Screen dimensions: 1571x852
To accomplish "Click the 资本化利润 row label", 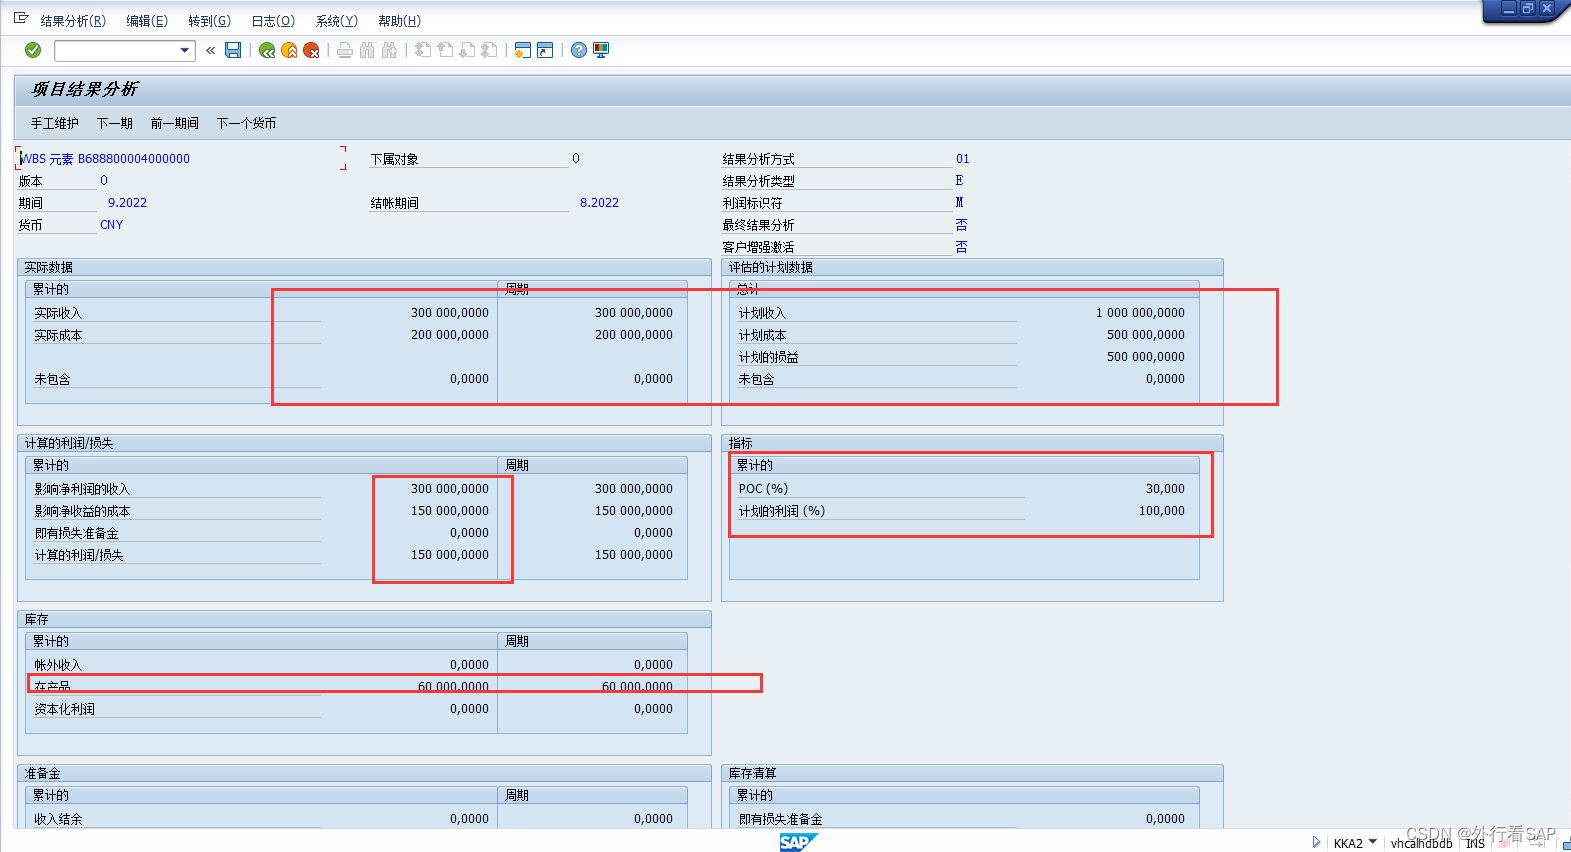I will click(x=64, y=709).
